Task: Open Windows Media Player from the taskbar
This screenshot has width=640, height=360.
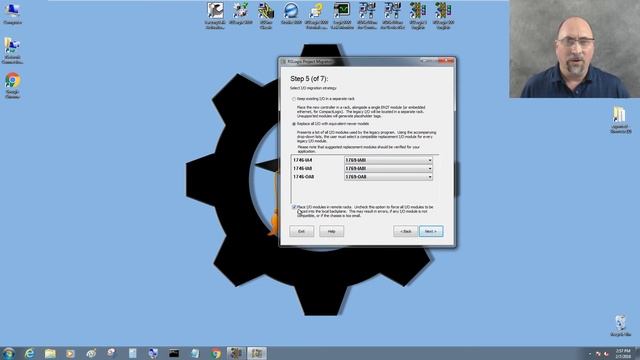Action: [71, 353]
